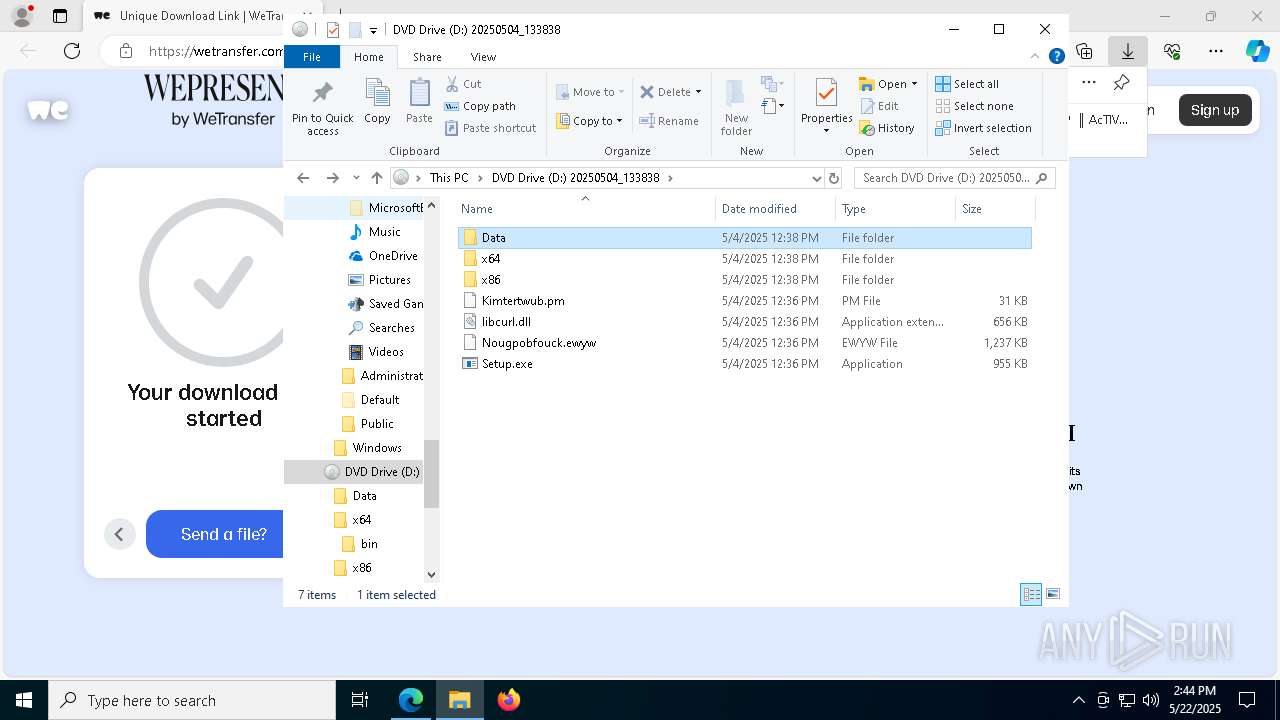Screen dimensions: 1280x720
Task: Expand address bar history dropdown
Action: tap(817, 178)
